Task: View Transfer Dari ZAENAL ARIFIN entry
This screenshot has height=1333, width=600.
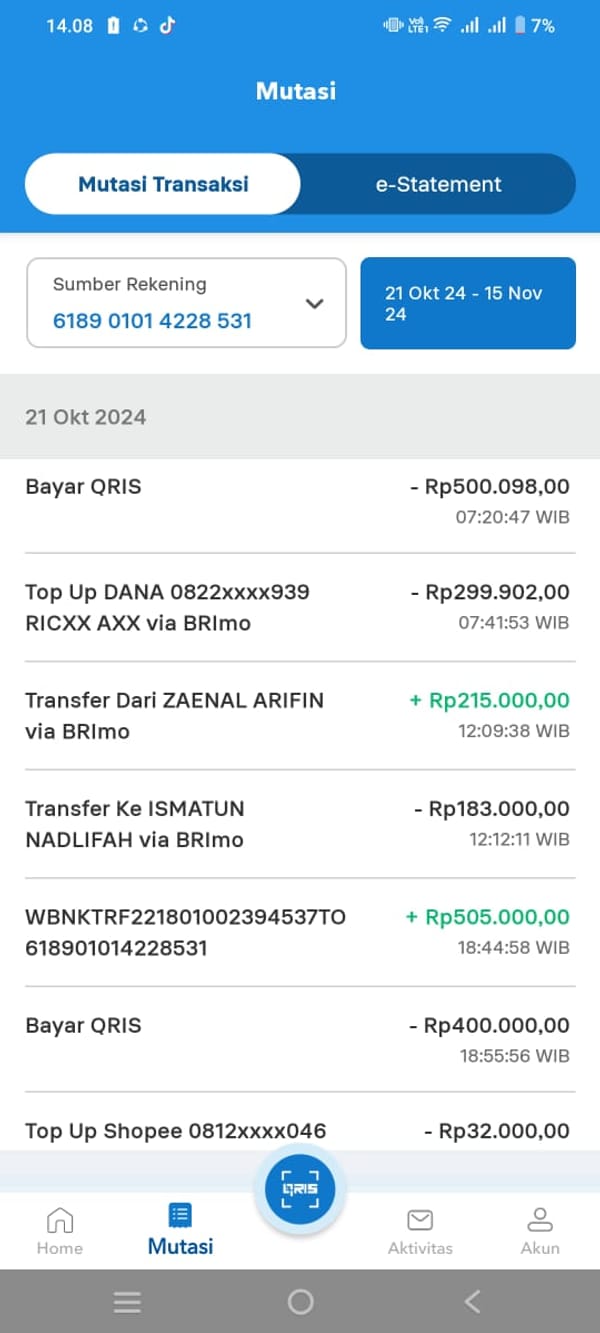Action: click(300, 715)
